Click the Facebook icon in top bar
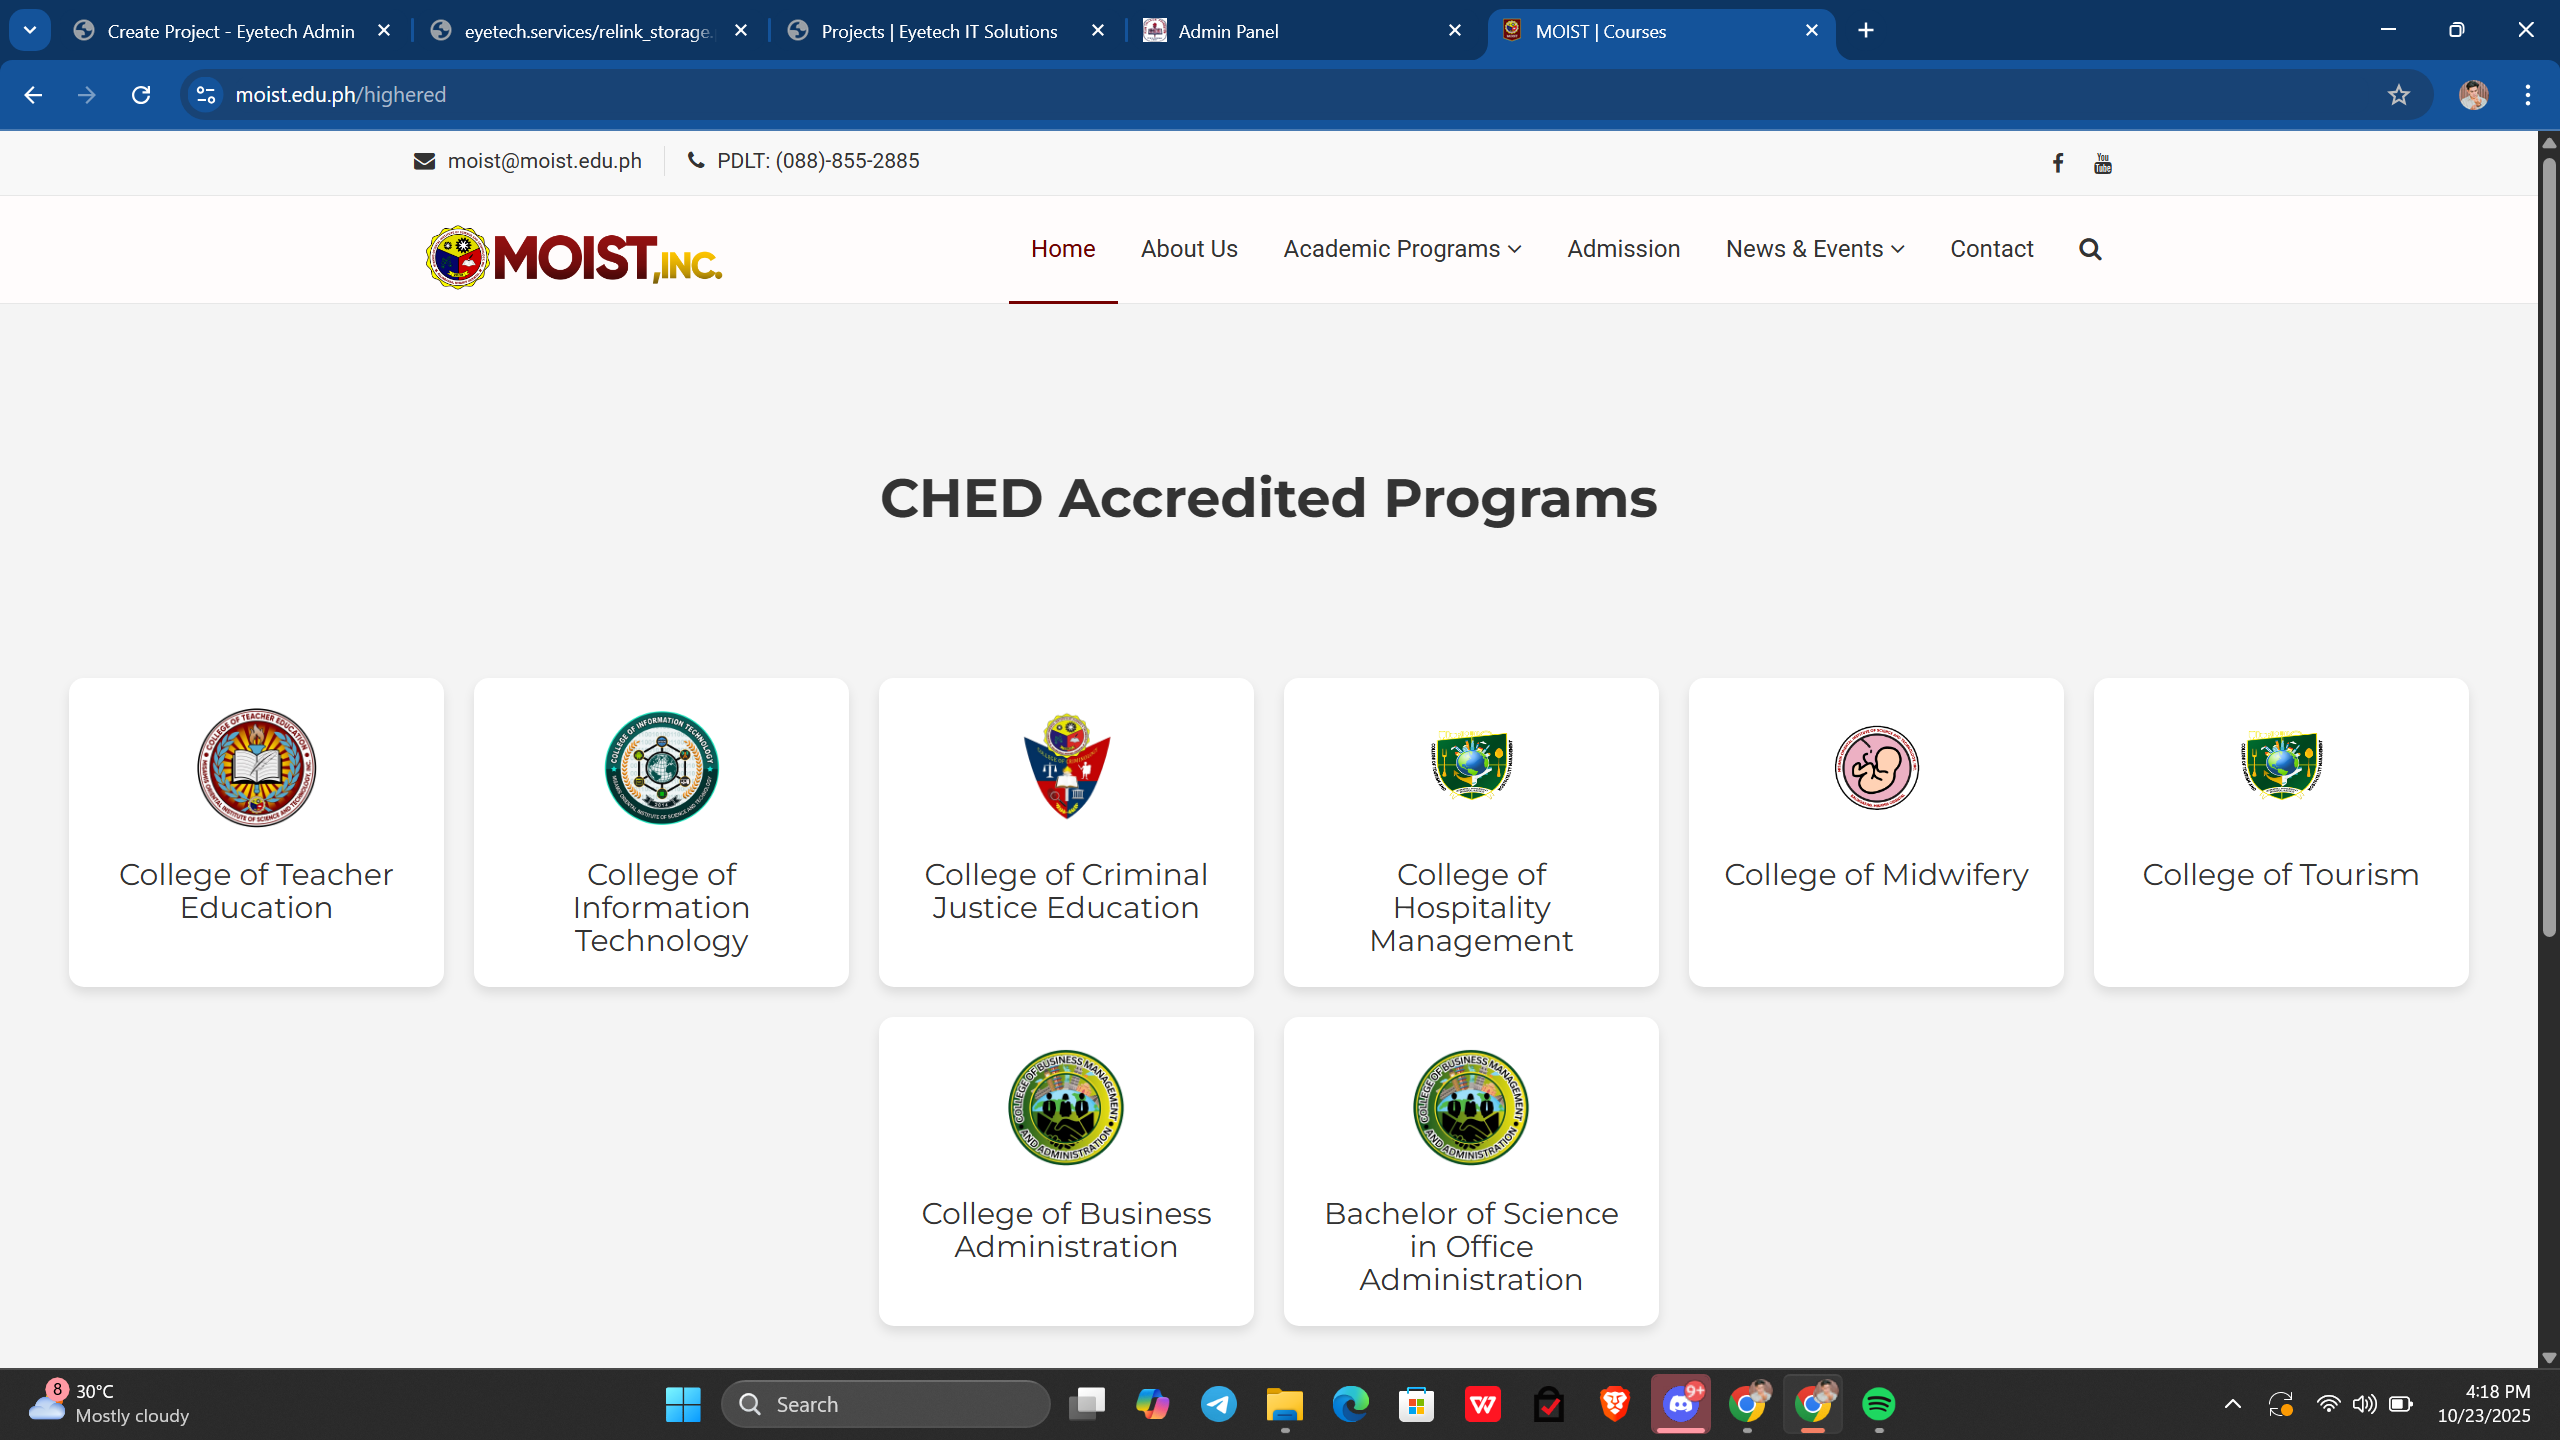 2058,163
